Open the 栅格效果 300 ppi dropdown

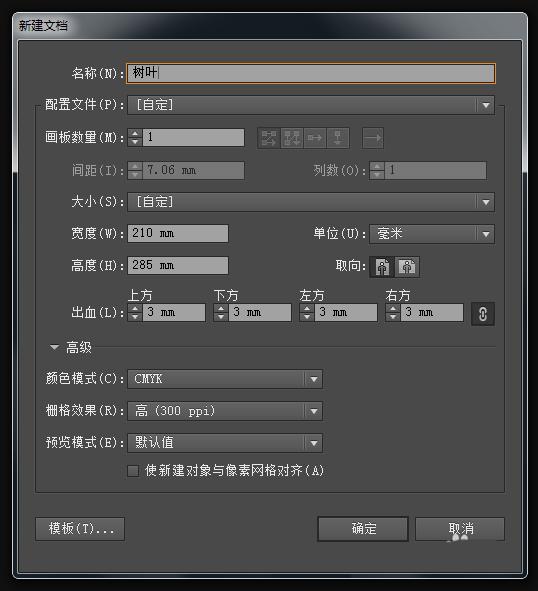pos(225,411)
